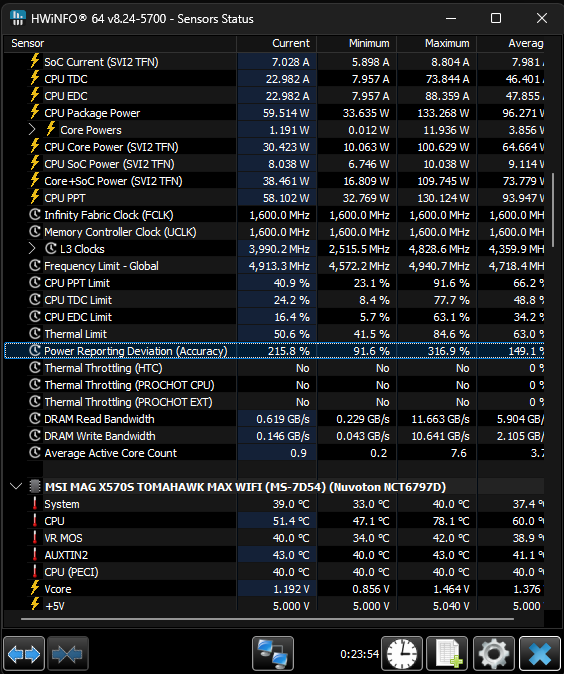
Task: Click lightning icon beside Core Powers
Action: [x=51, y=129]
